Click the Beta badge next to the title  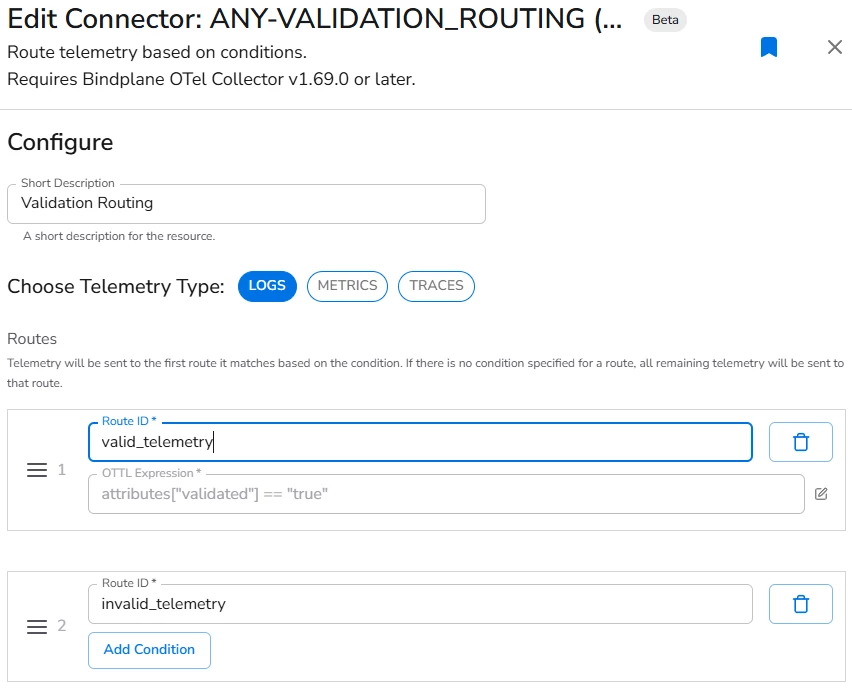click(x=664, y=19)
